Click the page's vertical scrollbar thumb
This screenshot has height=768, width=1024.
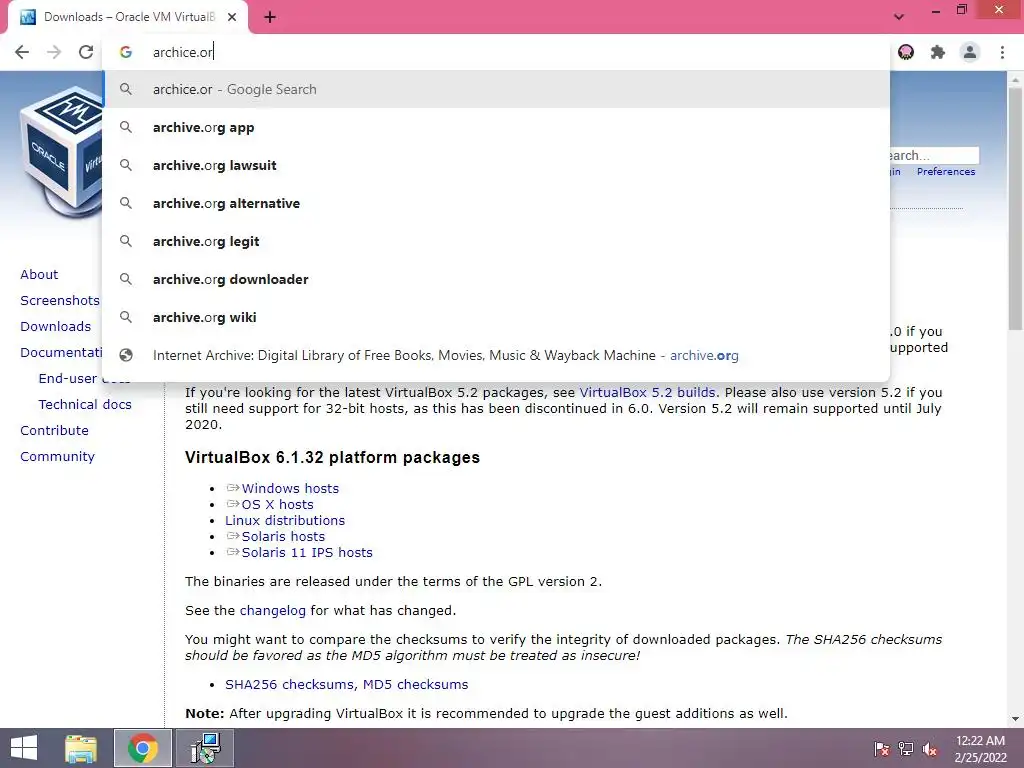coord(1015,209)
